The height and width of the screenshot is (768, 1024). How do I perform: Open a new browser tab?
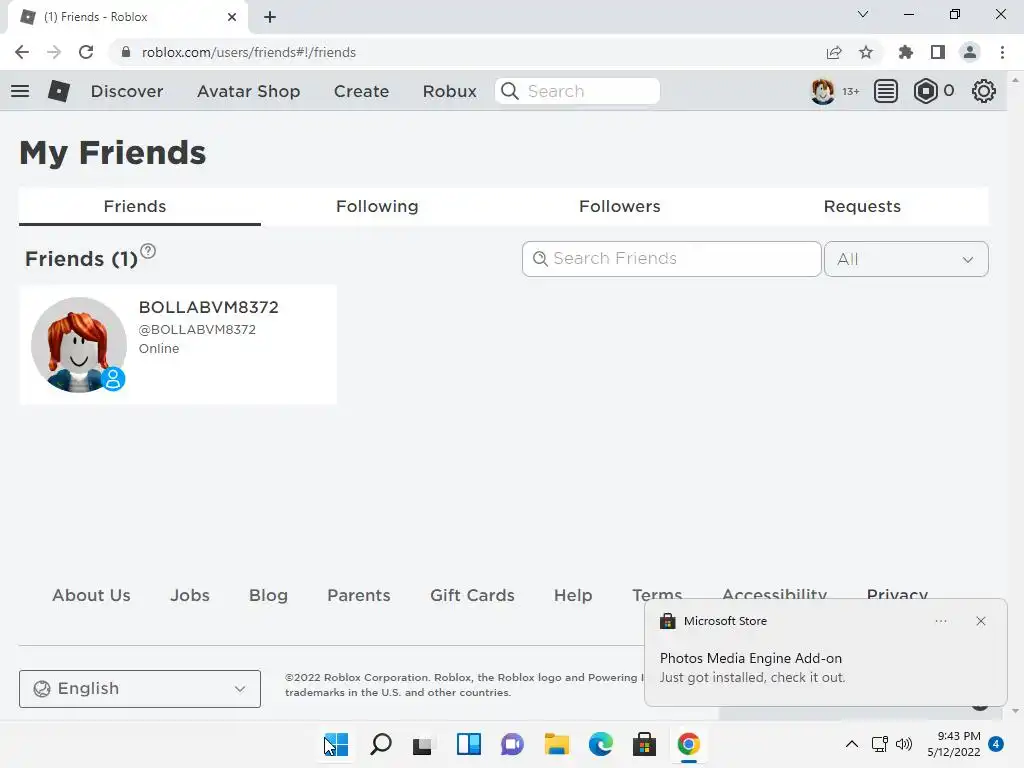coord(270,17)
